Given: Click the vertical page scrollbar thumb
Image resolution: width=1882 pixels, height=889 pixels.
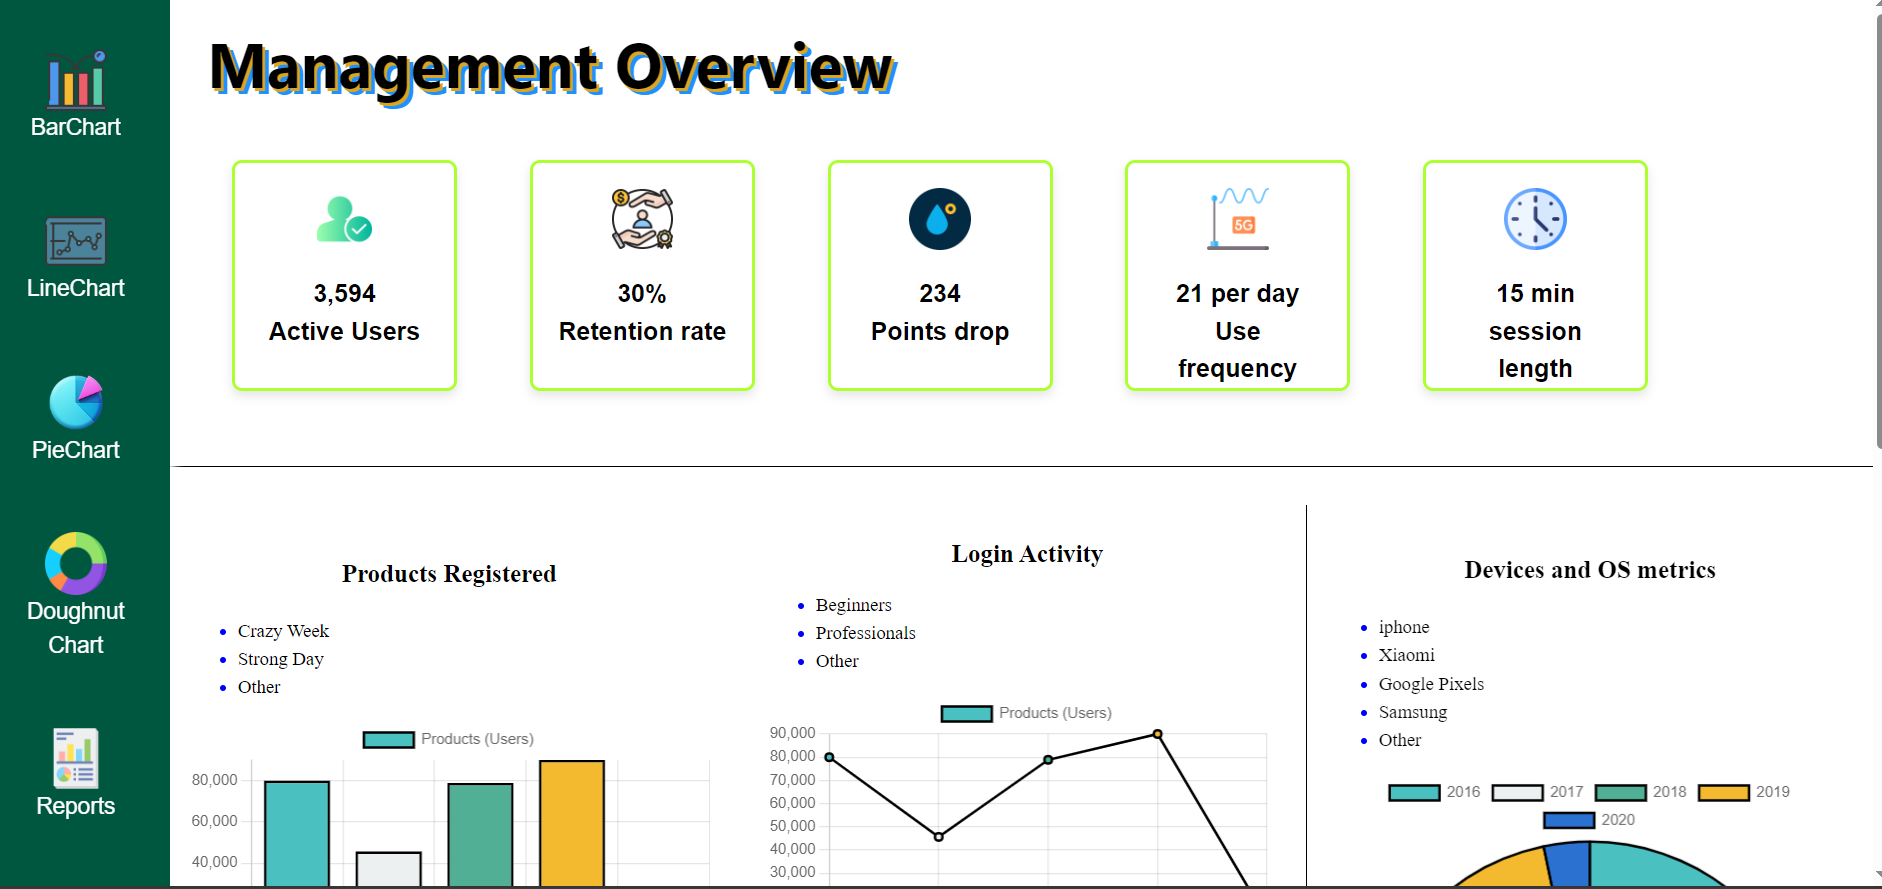Looking at the screenshot, I should 1878,230.
